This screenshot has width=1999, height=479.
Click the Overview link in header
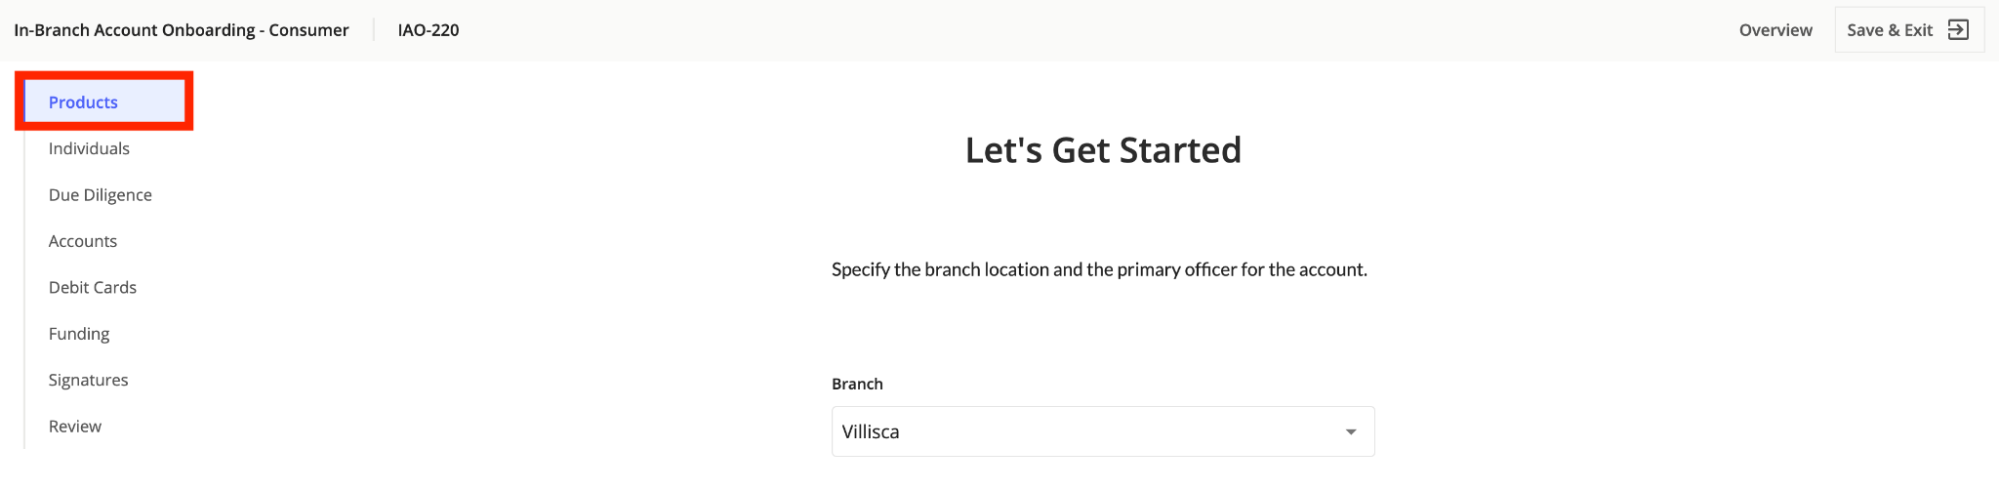tap(1775, 30)
